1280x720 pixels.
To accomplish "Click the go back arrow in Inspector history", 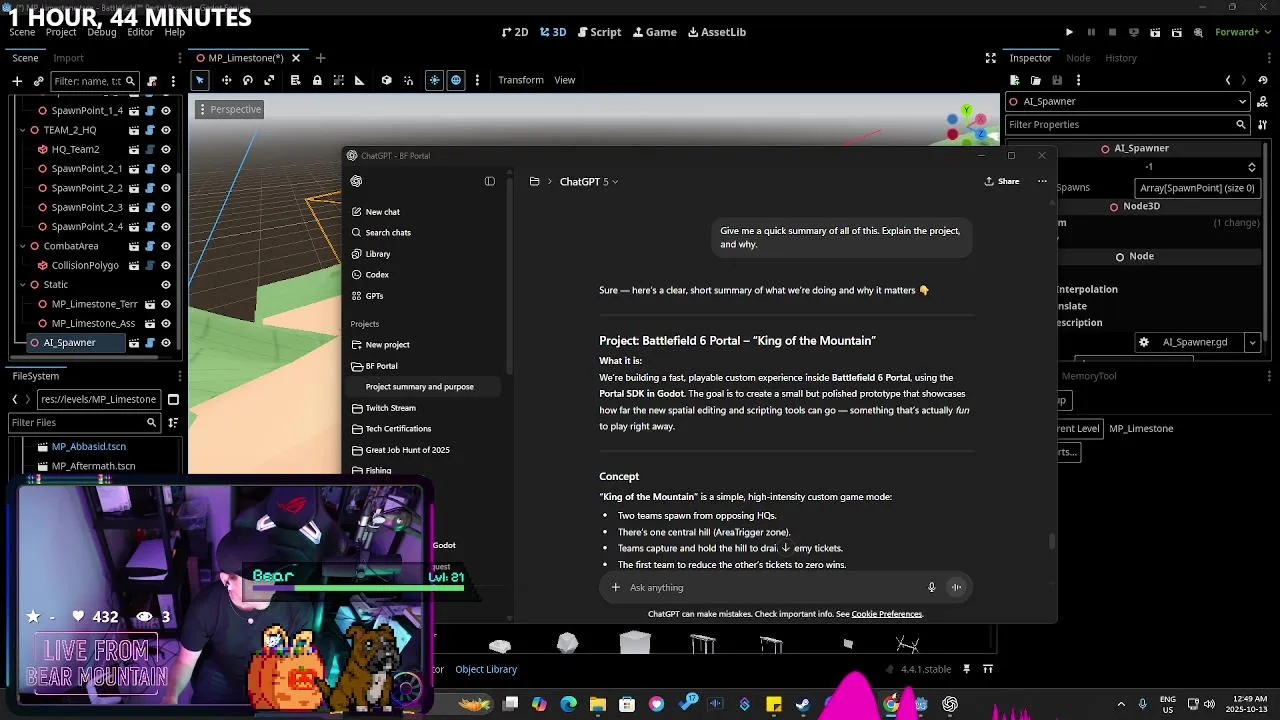I will tap(1228, 80).
